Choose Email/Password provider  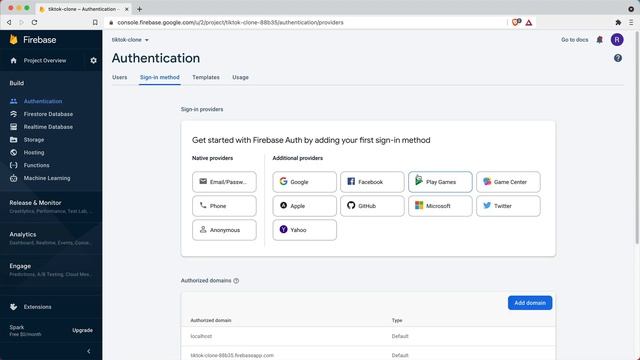[224, 182]
